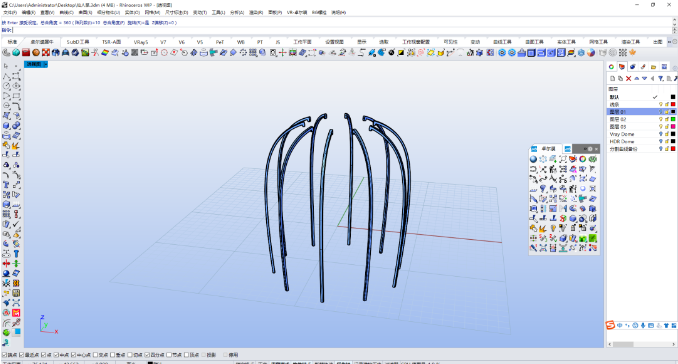Select the 图层 01 layer row
Image resolution: width=678 pixels, height=364 pixels.
[642, 112]
